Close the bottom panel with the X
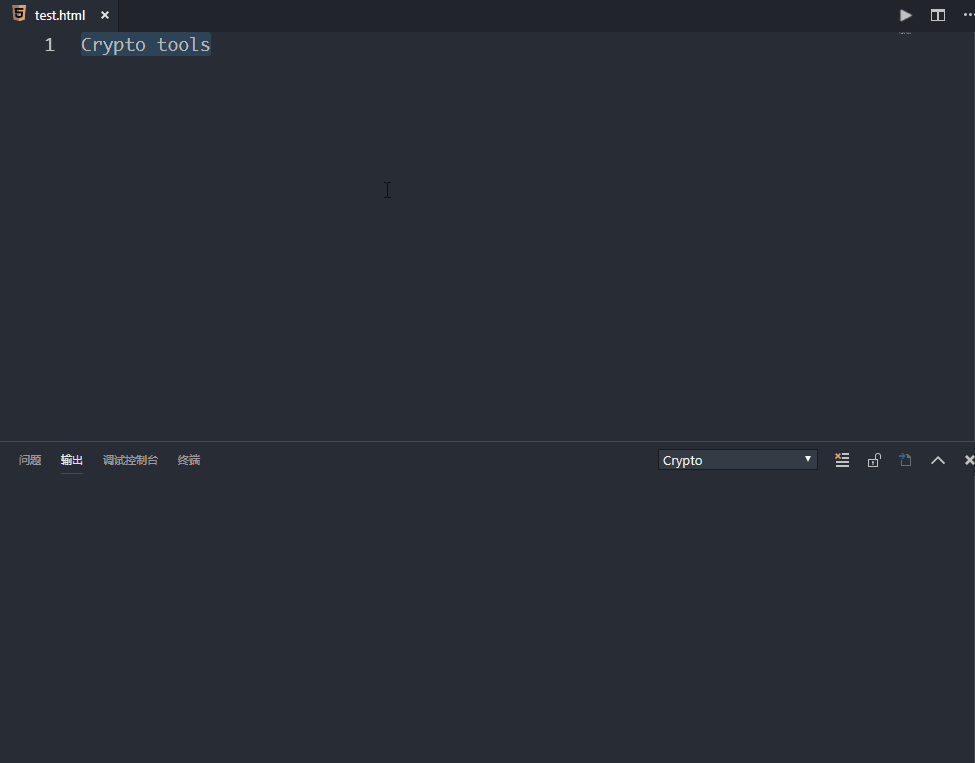Screen dimensions: 975x763 (969, 460)
